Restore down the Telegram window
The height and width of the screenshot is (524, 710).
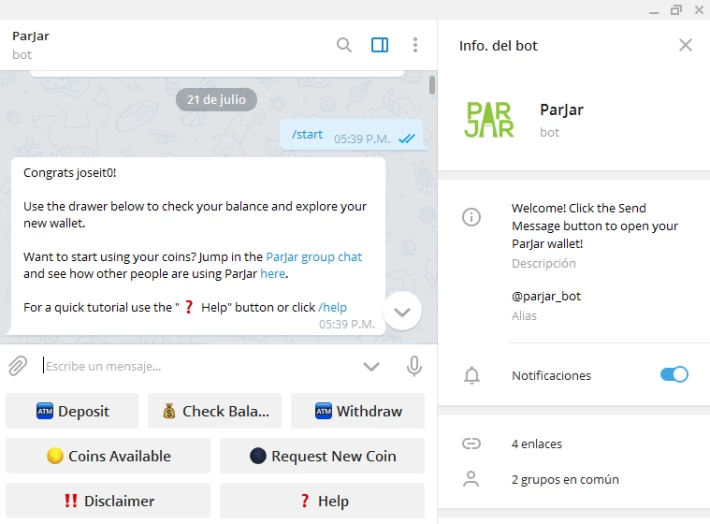click(x=676, y=10)
